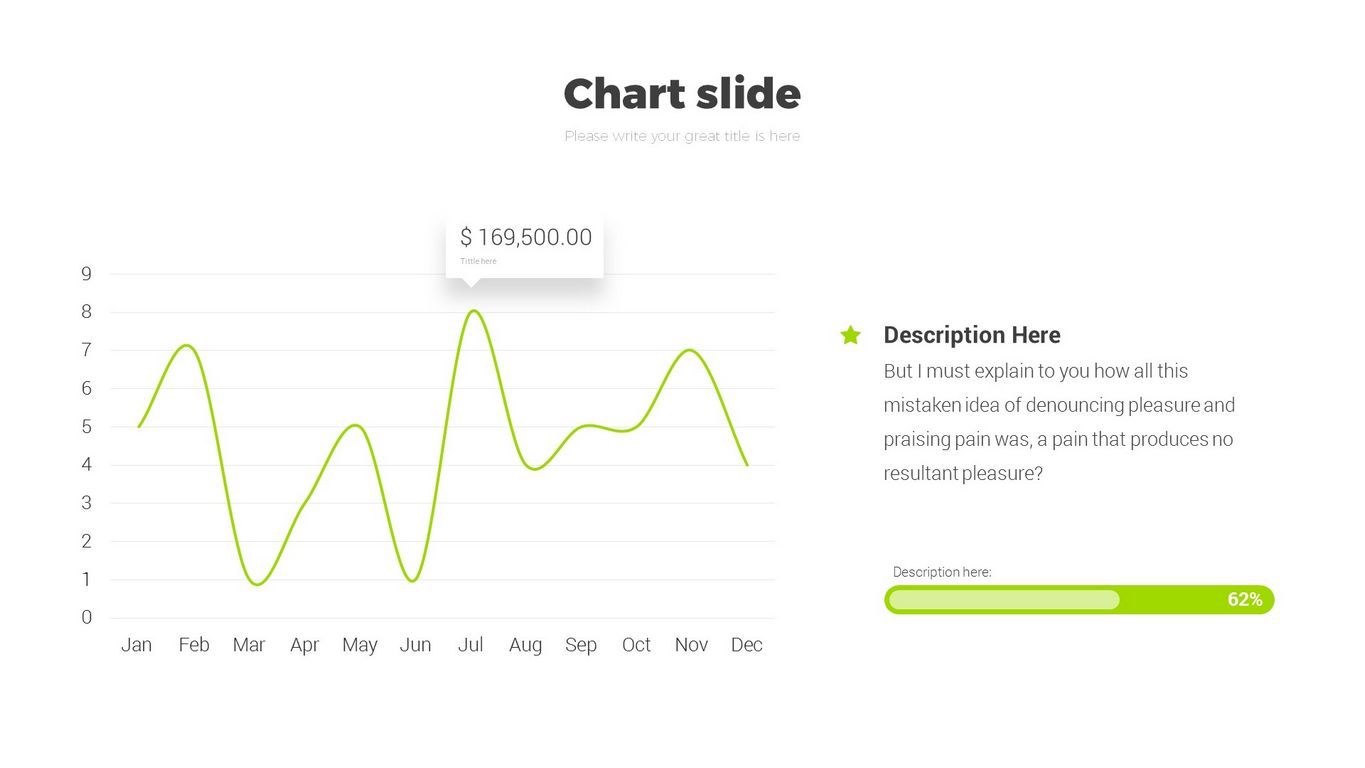Click the Oct month label
The width and height of the screenshot is (1365, 768).
[x=636, y=645]
